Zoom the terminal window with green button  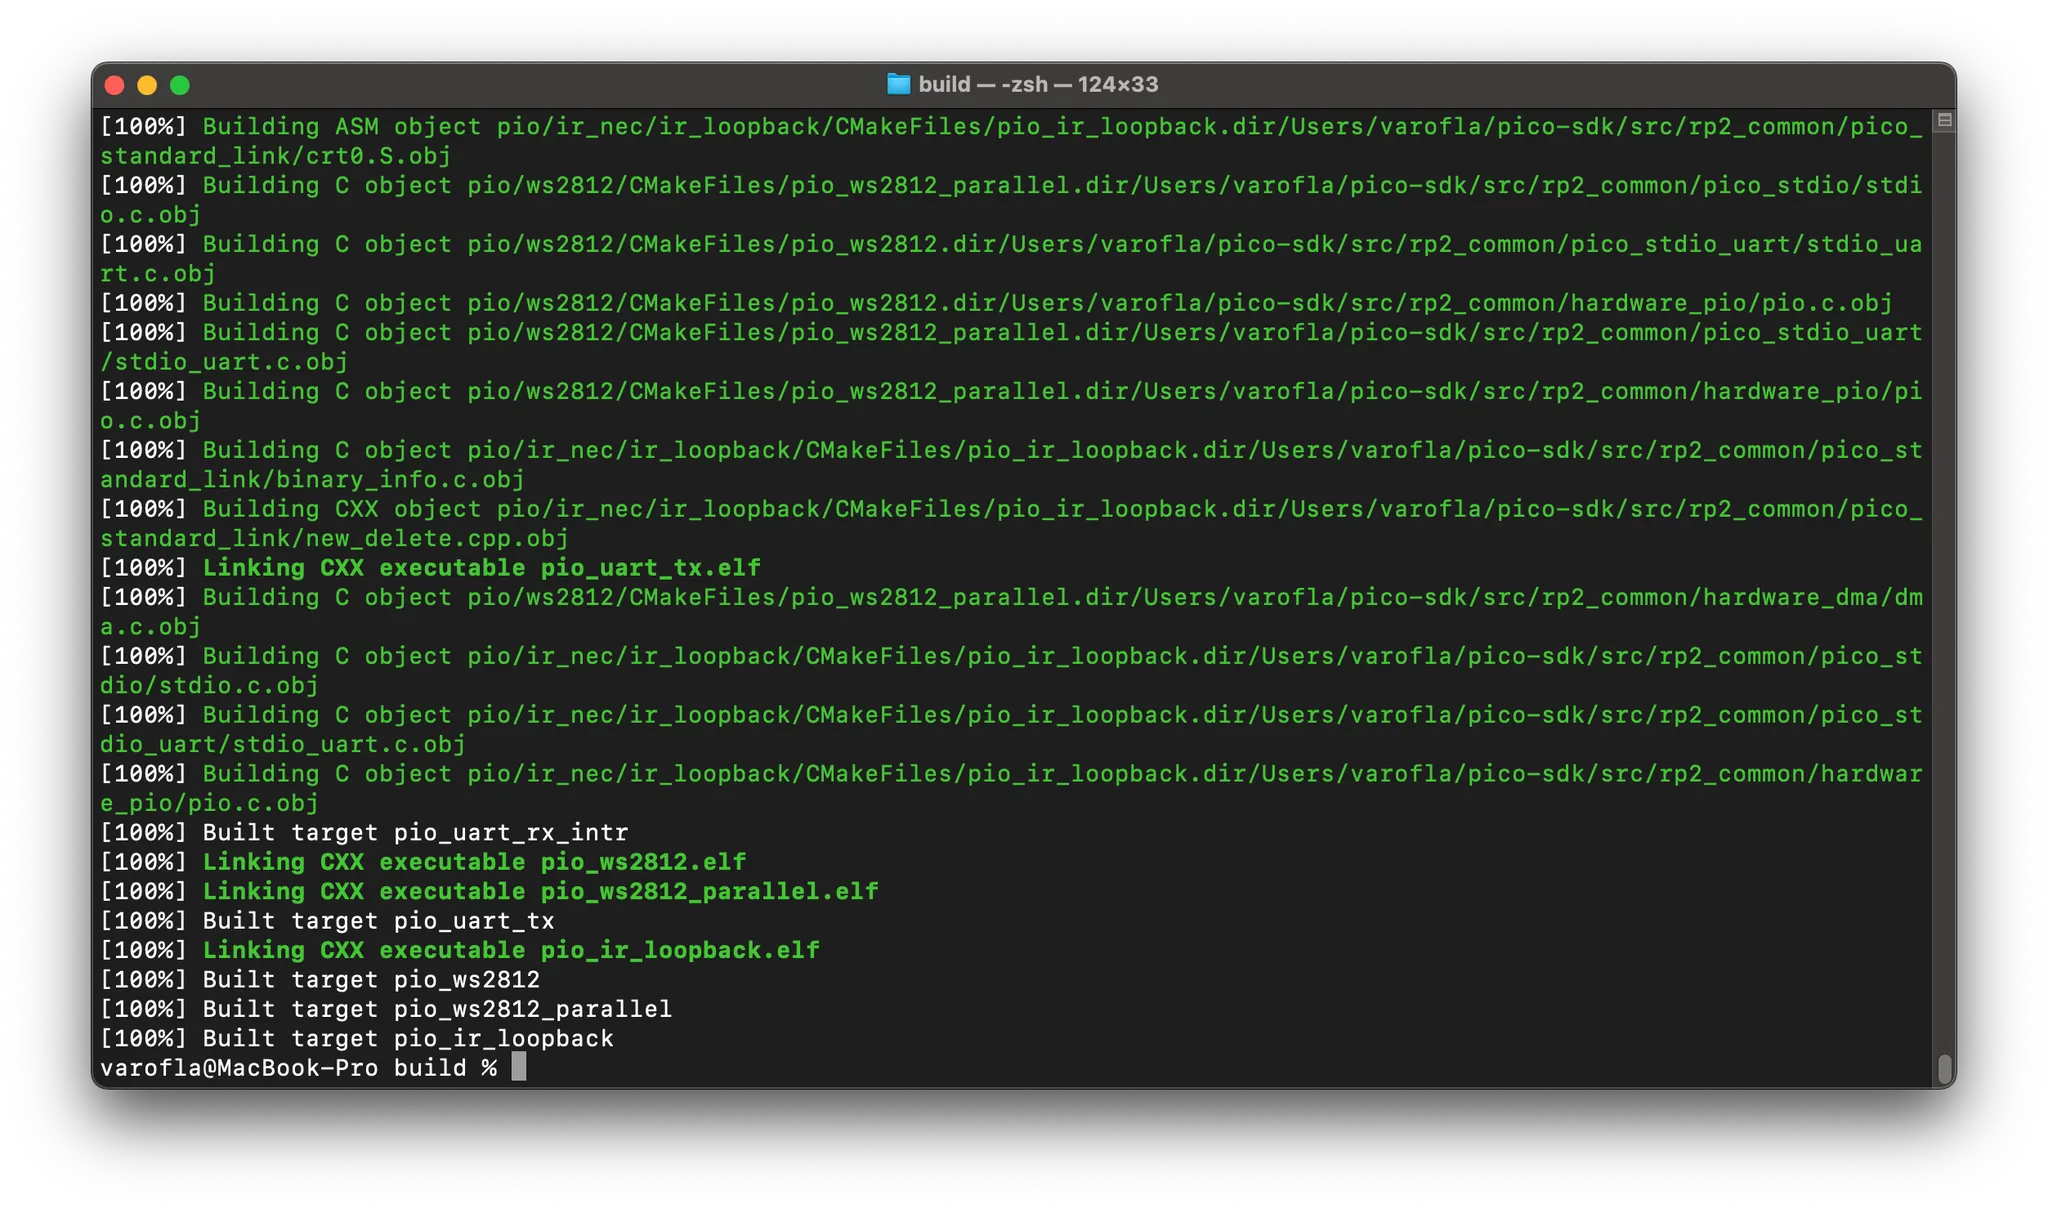pos(180,85)
